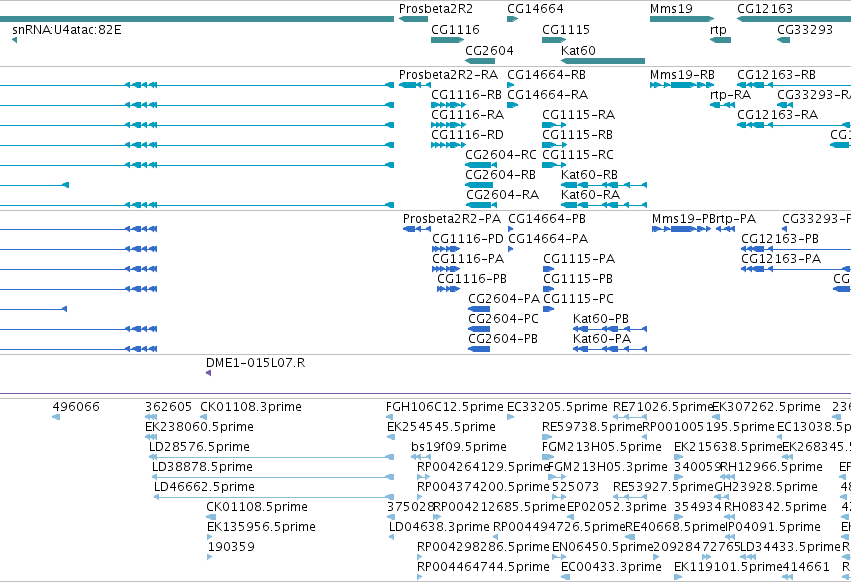Screen dimensions: 851x582
Task: Select protein label CG14664-PB
Action: click(x=547, y=218)
